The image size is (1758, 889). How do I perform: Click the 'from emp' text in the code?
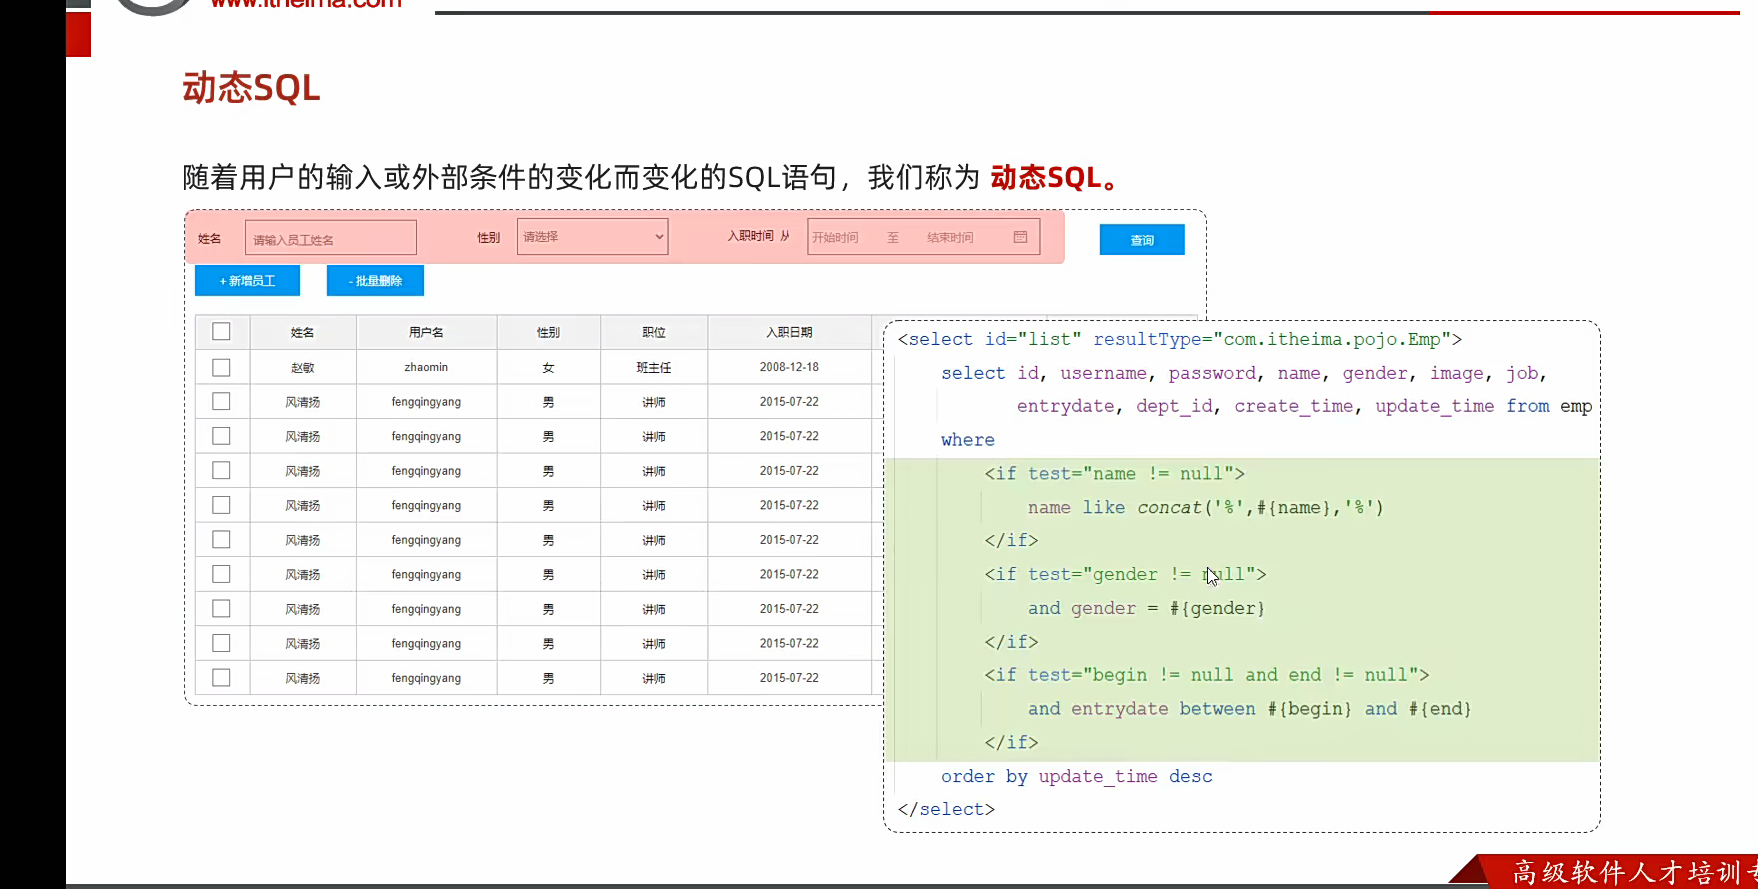coord(1549,406)
